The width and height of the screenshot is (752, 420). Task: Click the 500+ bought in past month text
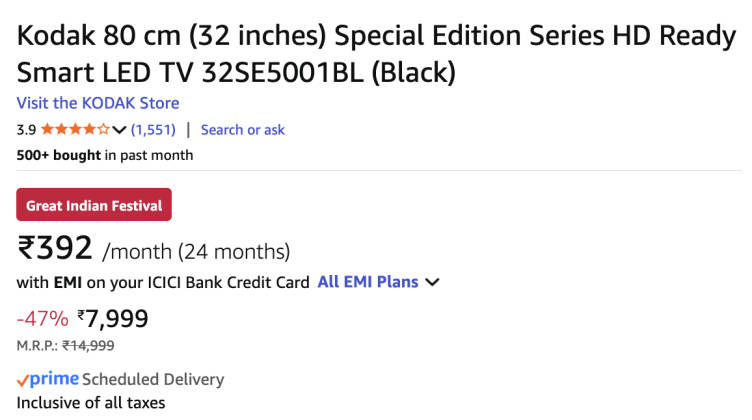(x=105, y=155)
